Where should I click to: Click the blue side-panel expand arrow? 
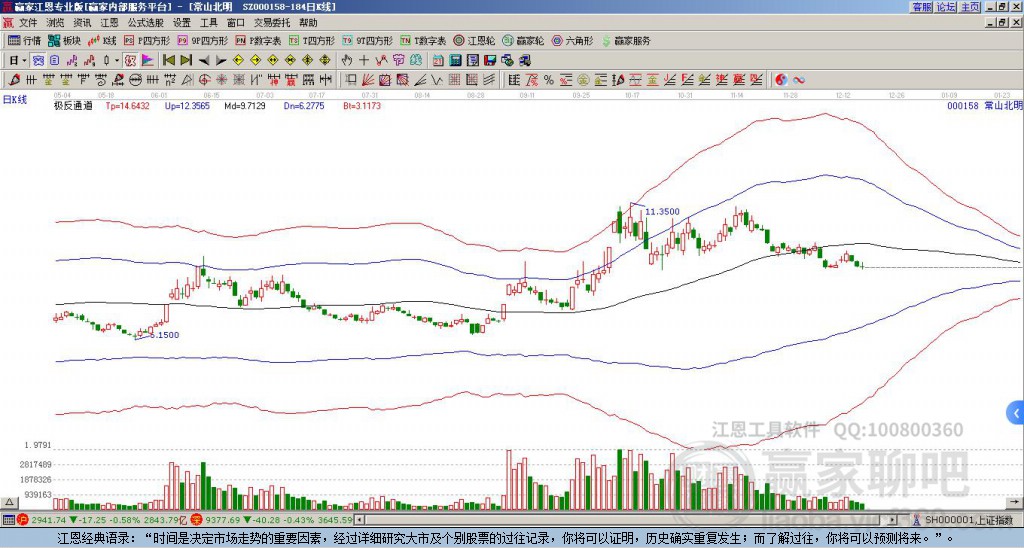click(x=1016, y=413)
